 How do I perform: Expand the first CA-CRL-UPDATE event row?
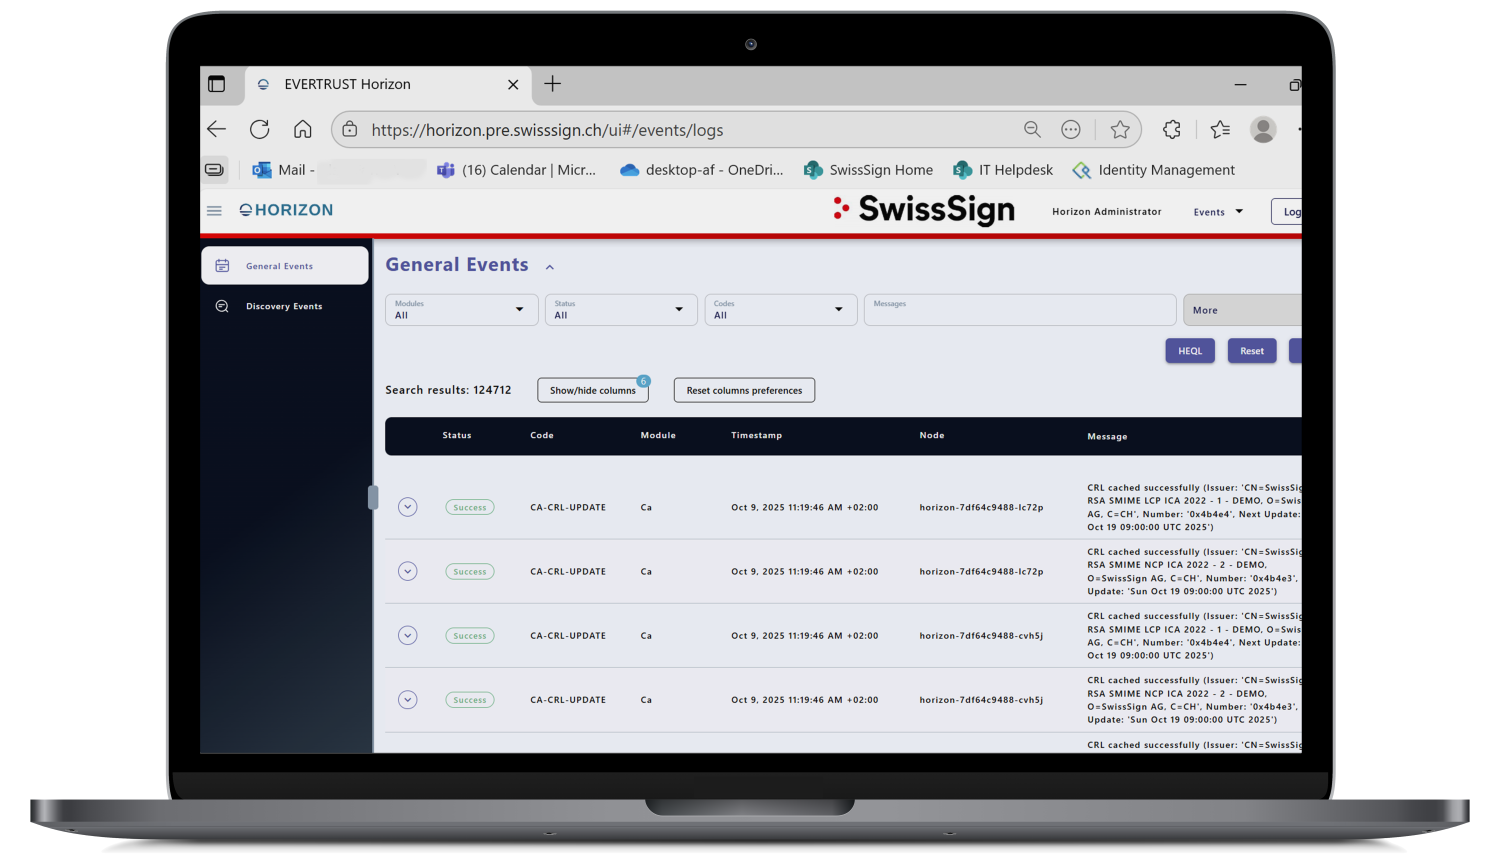407,507
